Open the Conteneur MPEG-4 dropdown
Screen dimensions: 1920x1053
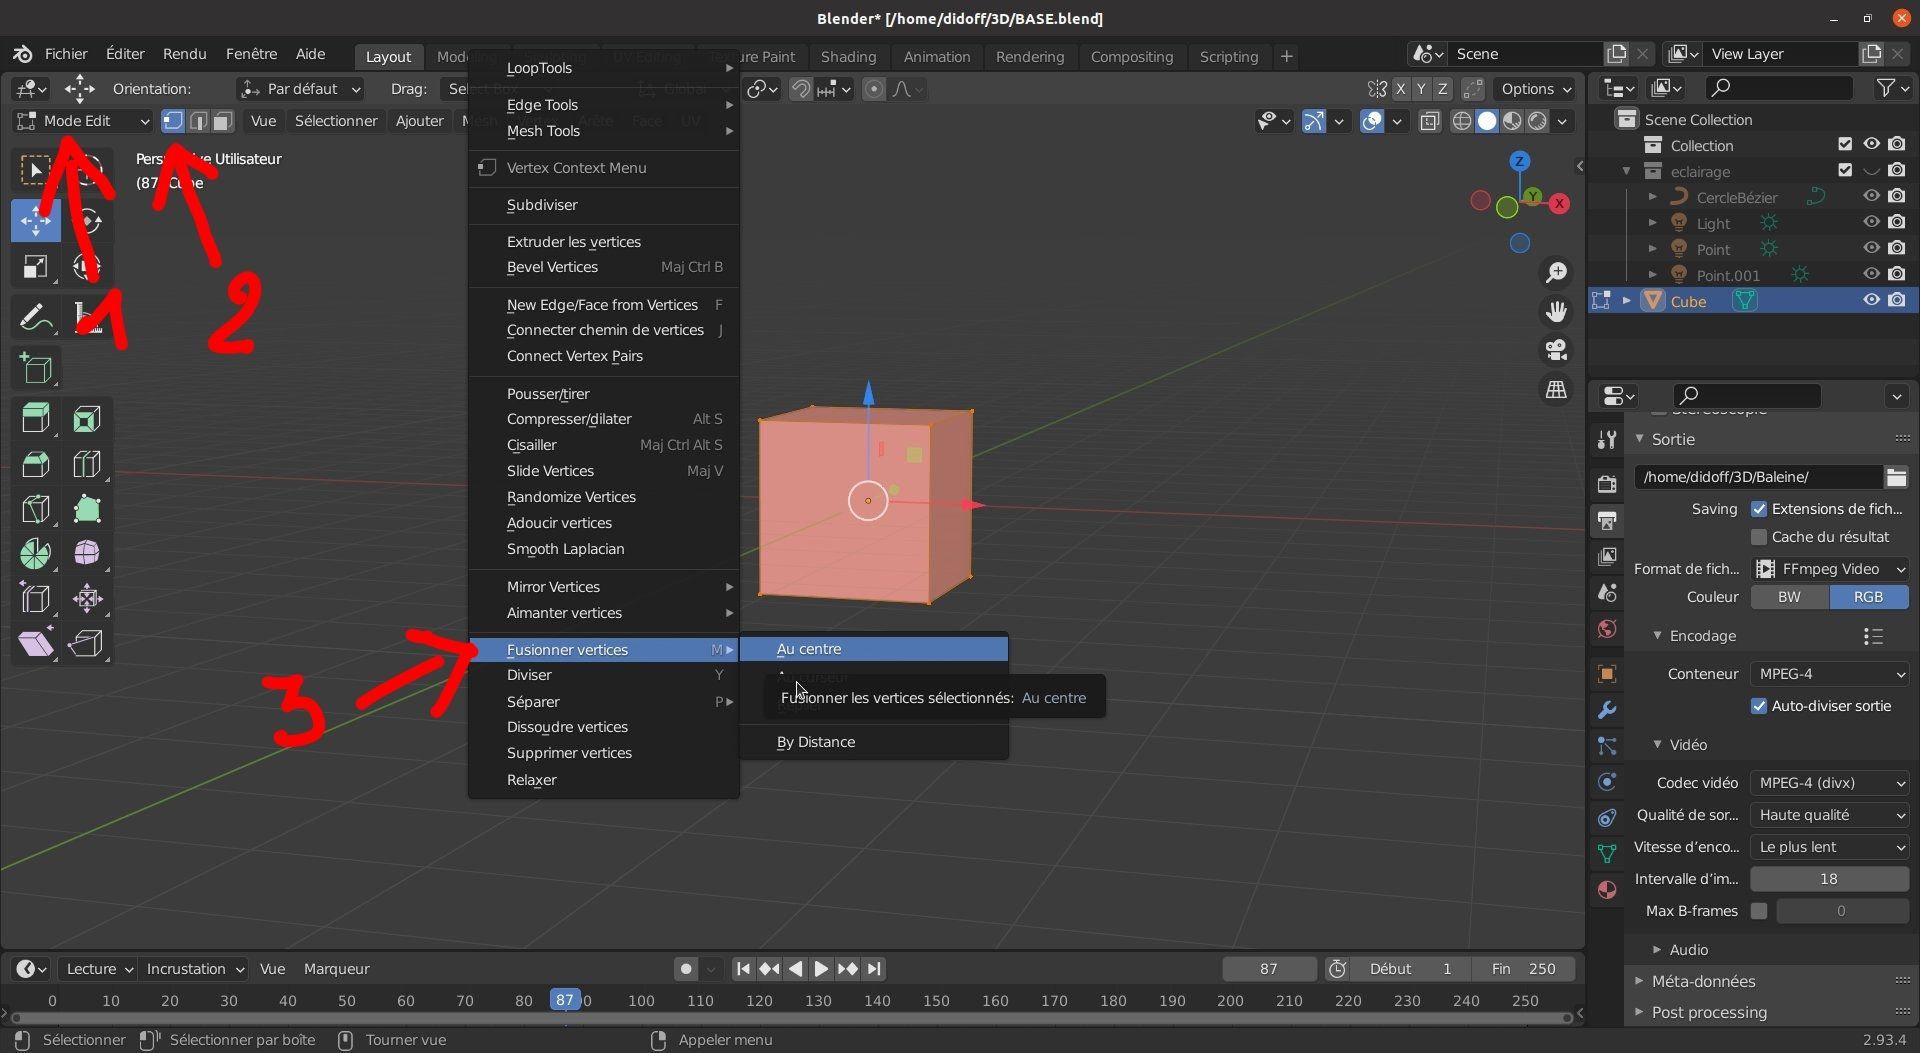pyautogui.click(x=1830, y=674)
